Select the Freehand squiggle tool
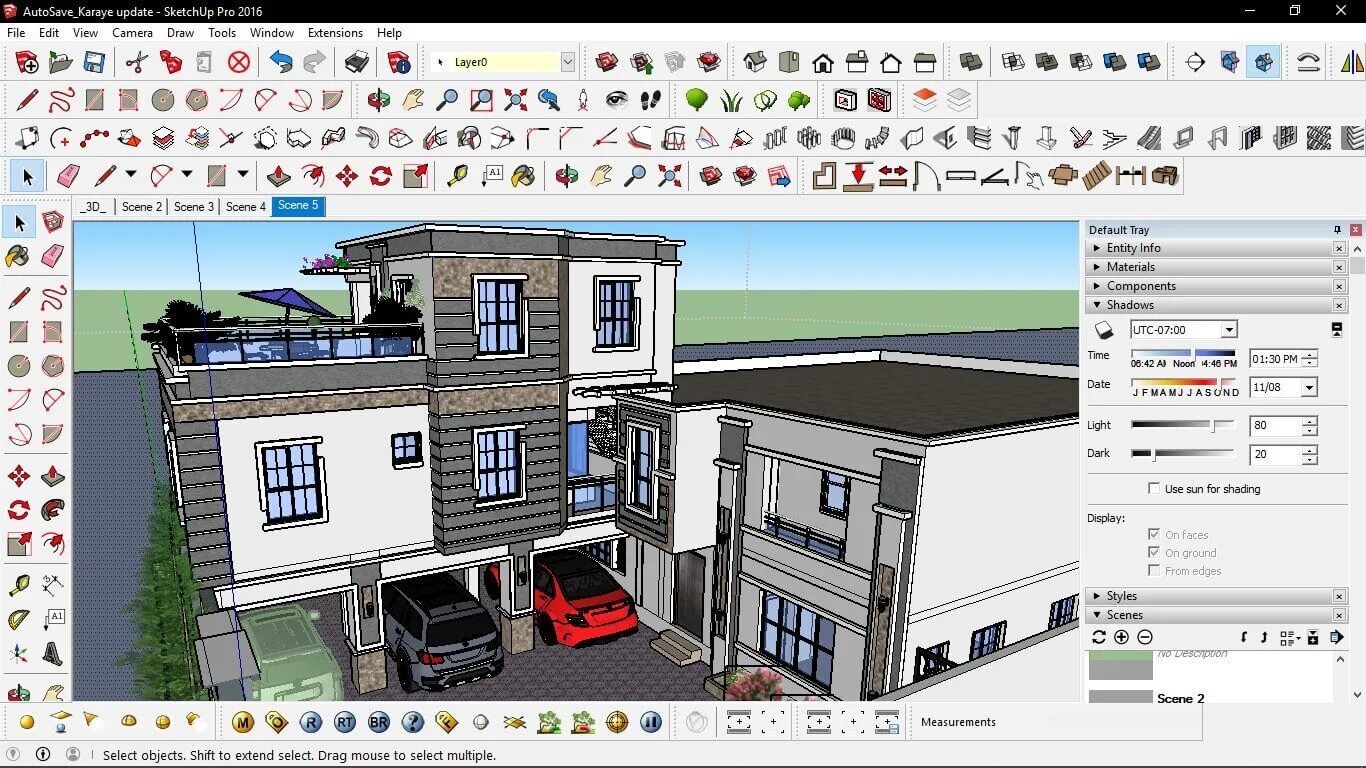1366x768 pixels. [61, 100]
